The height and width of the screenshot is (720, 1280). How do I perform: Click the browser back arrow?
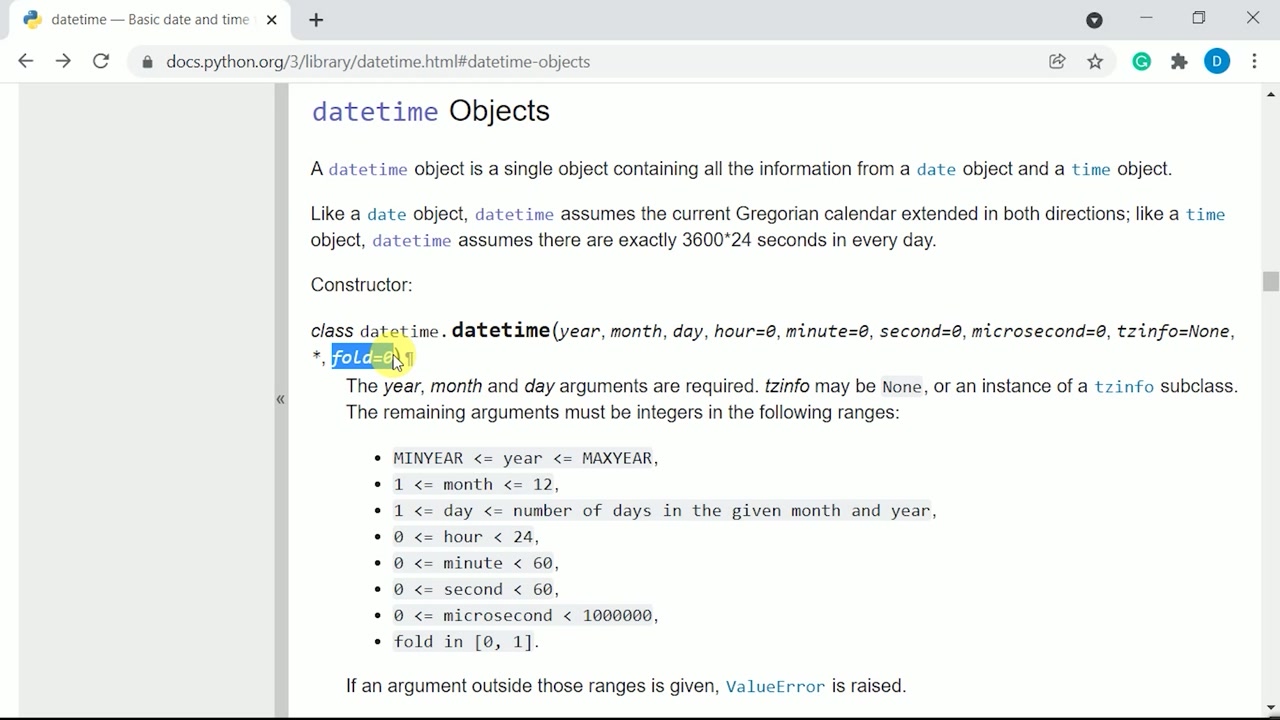26,61
